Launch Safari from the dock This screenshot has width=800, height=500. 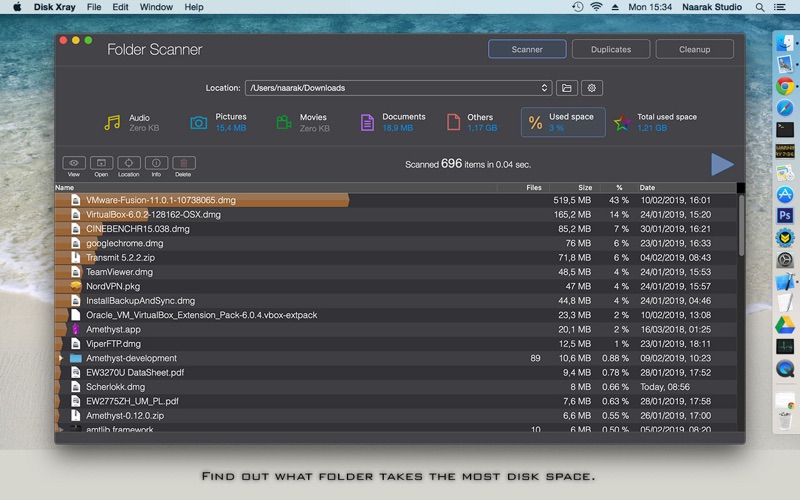click(785, 108)
